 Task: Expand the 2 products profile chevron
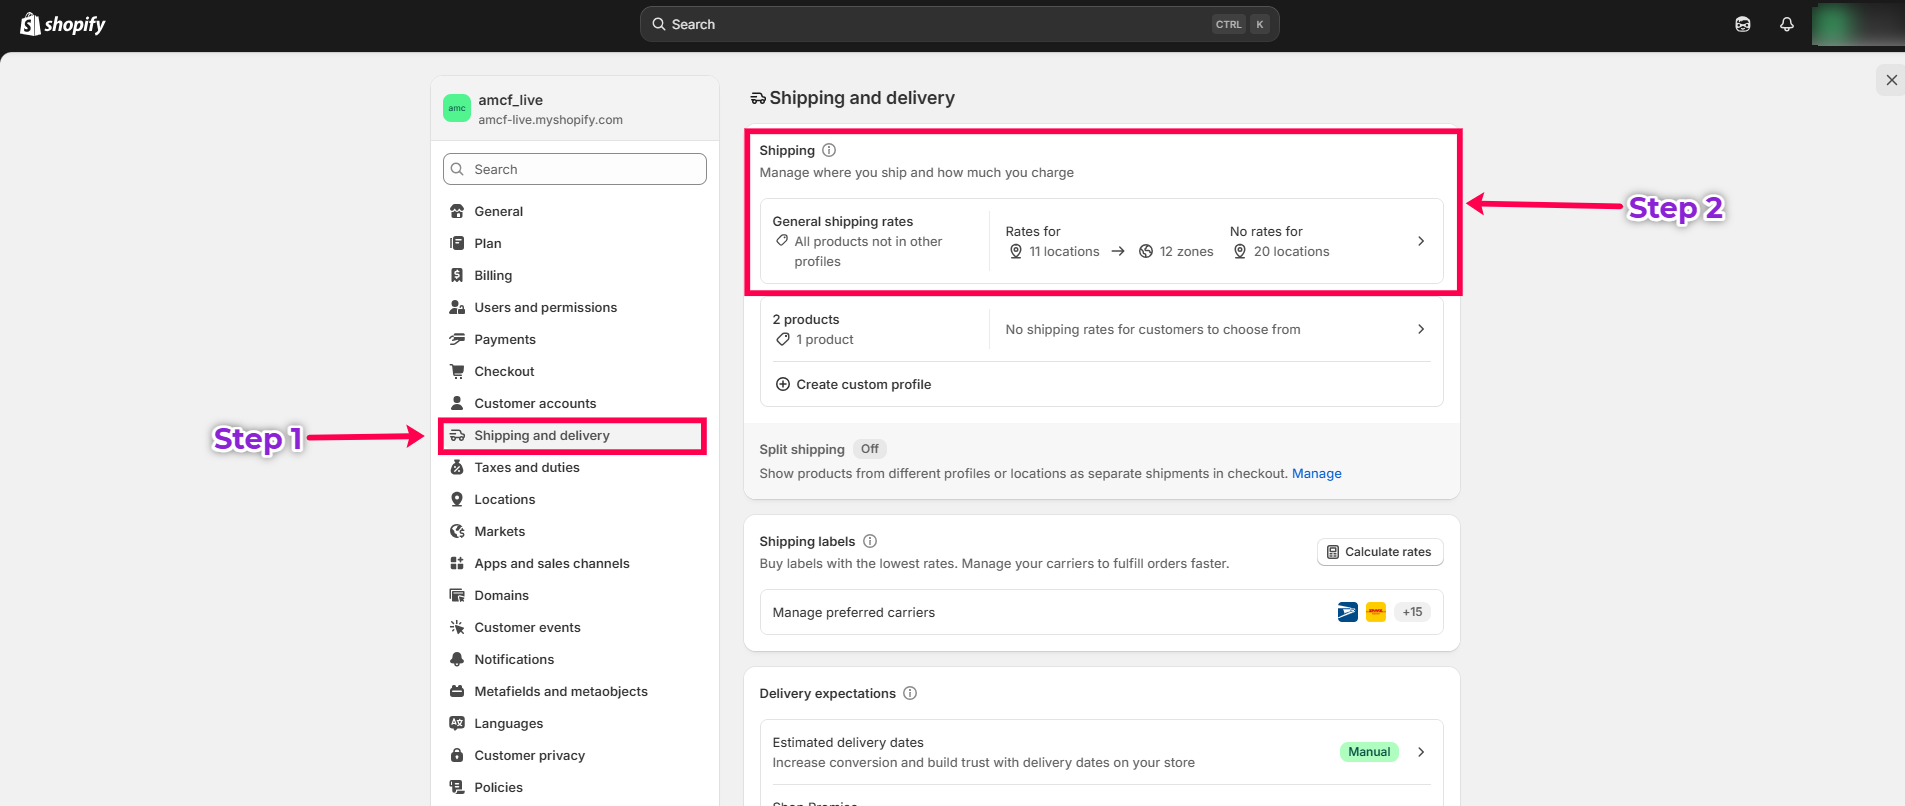[x=1421, y=329]
